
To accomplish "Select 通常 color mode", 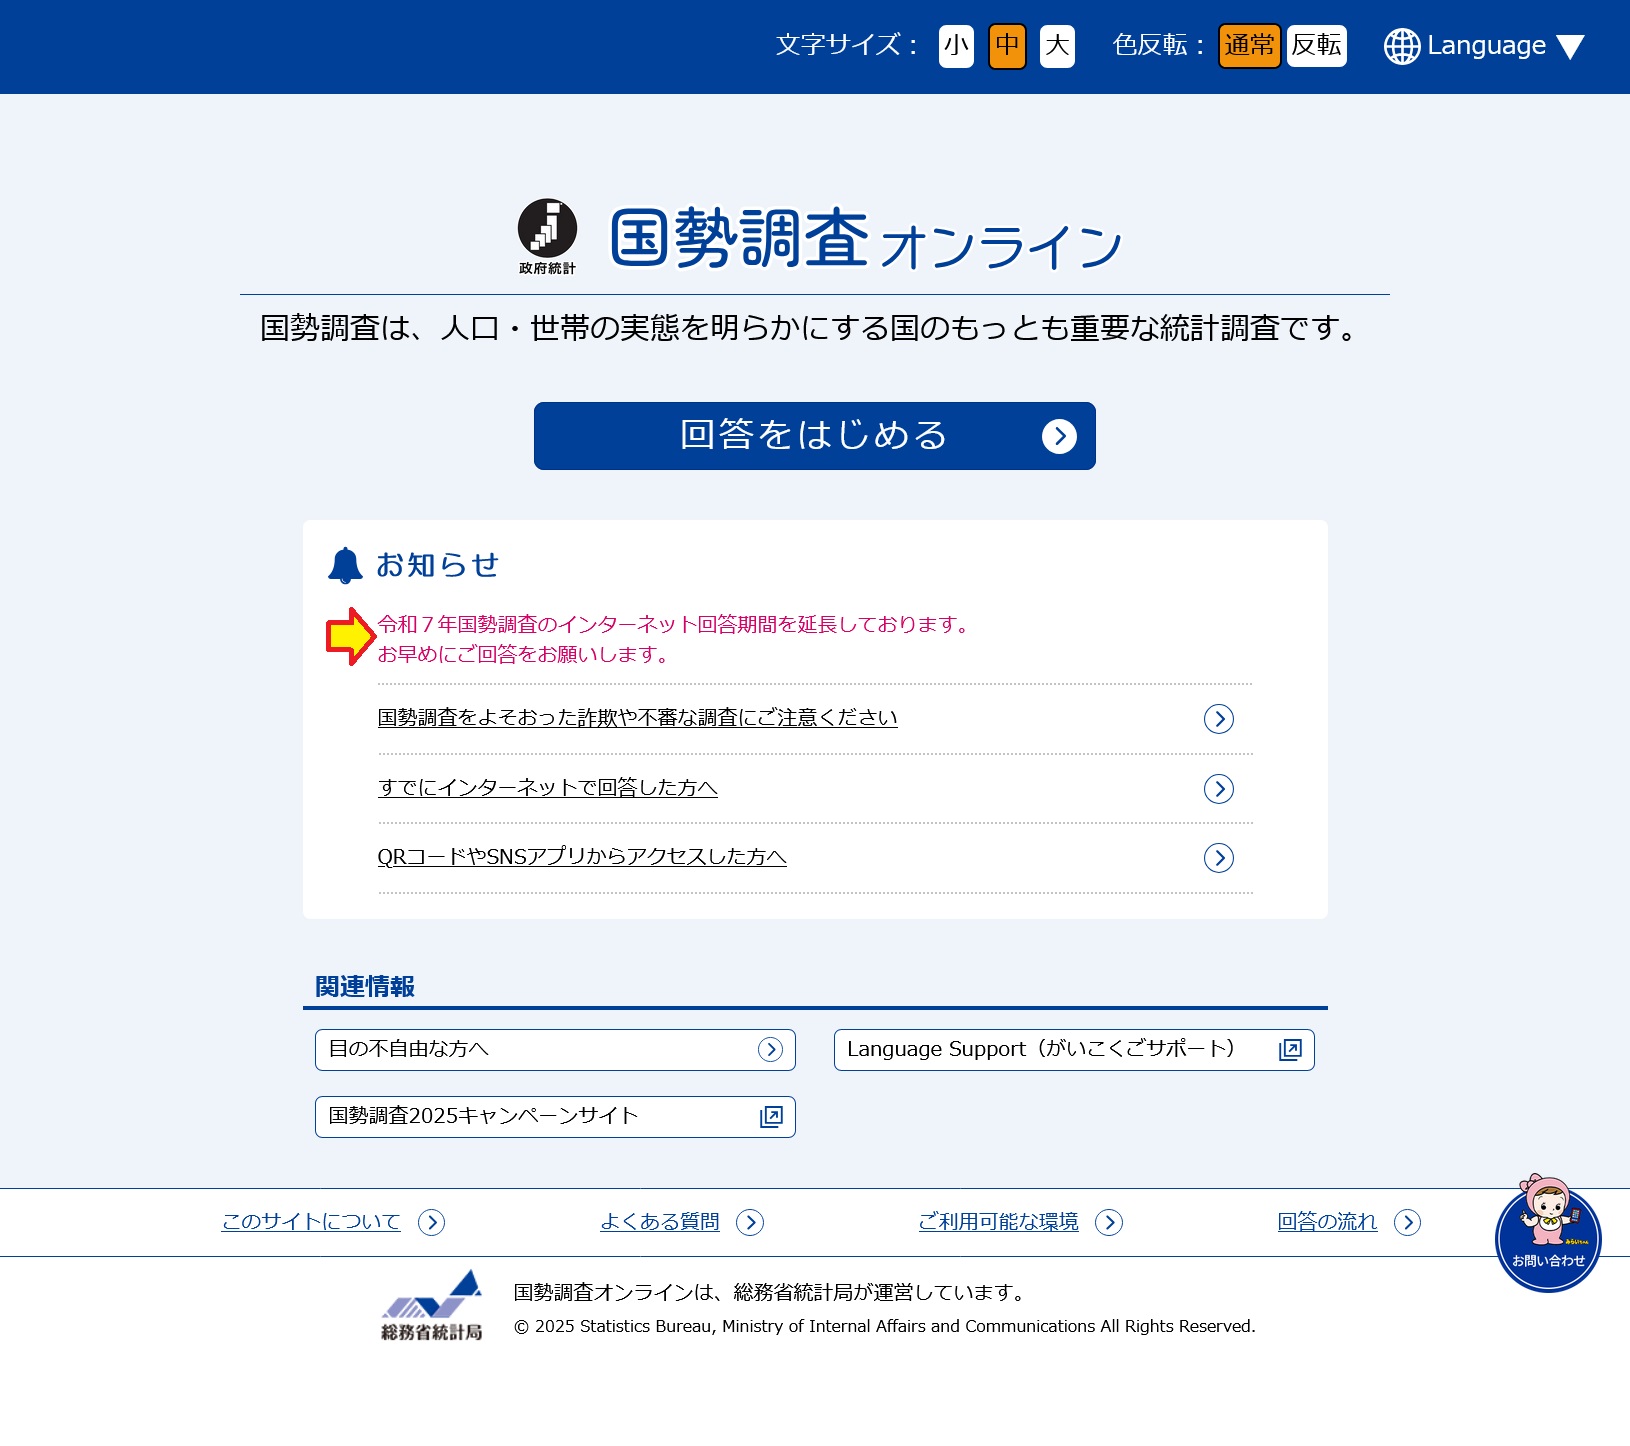I will [x=1249, y=46].
